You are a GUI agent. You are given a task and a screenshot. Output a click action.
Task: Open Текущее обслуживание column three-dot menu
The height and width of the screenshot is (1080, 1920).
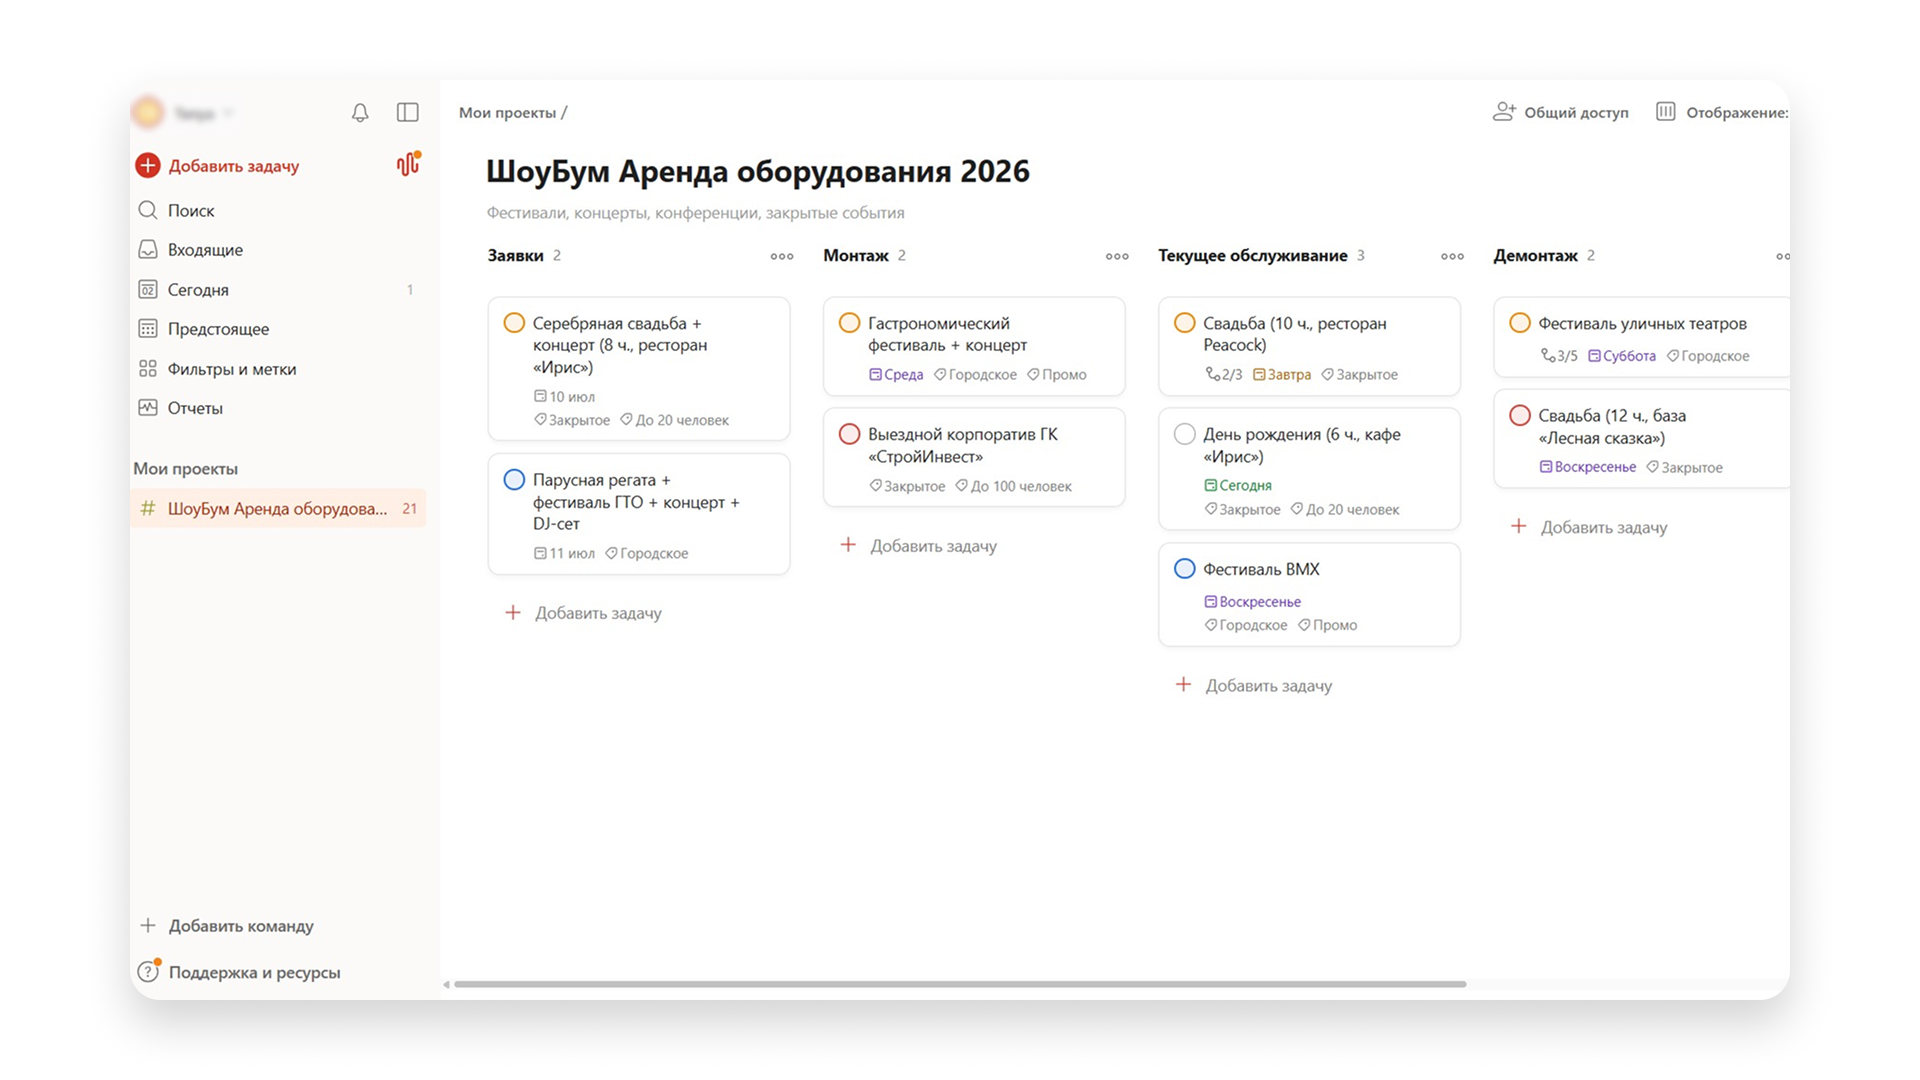pos(1452,256)
